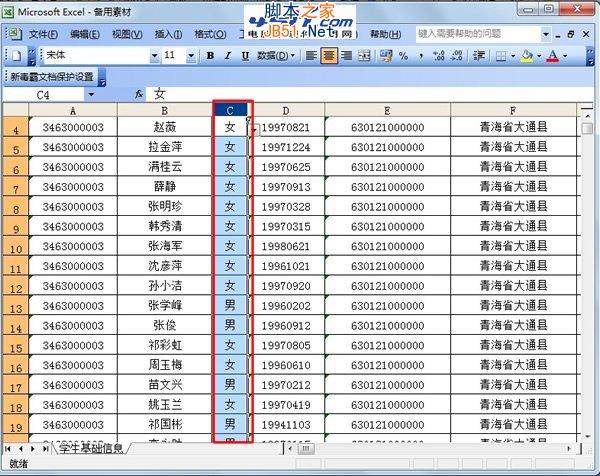The width and height of the screenshot is (600, 476).
Task: Align cell text right
Action: [x=347, y=56]
